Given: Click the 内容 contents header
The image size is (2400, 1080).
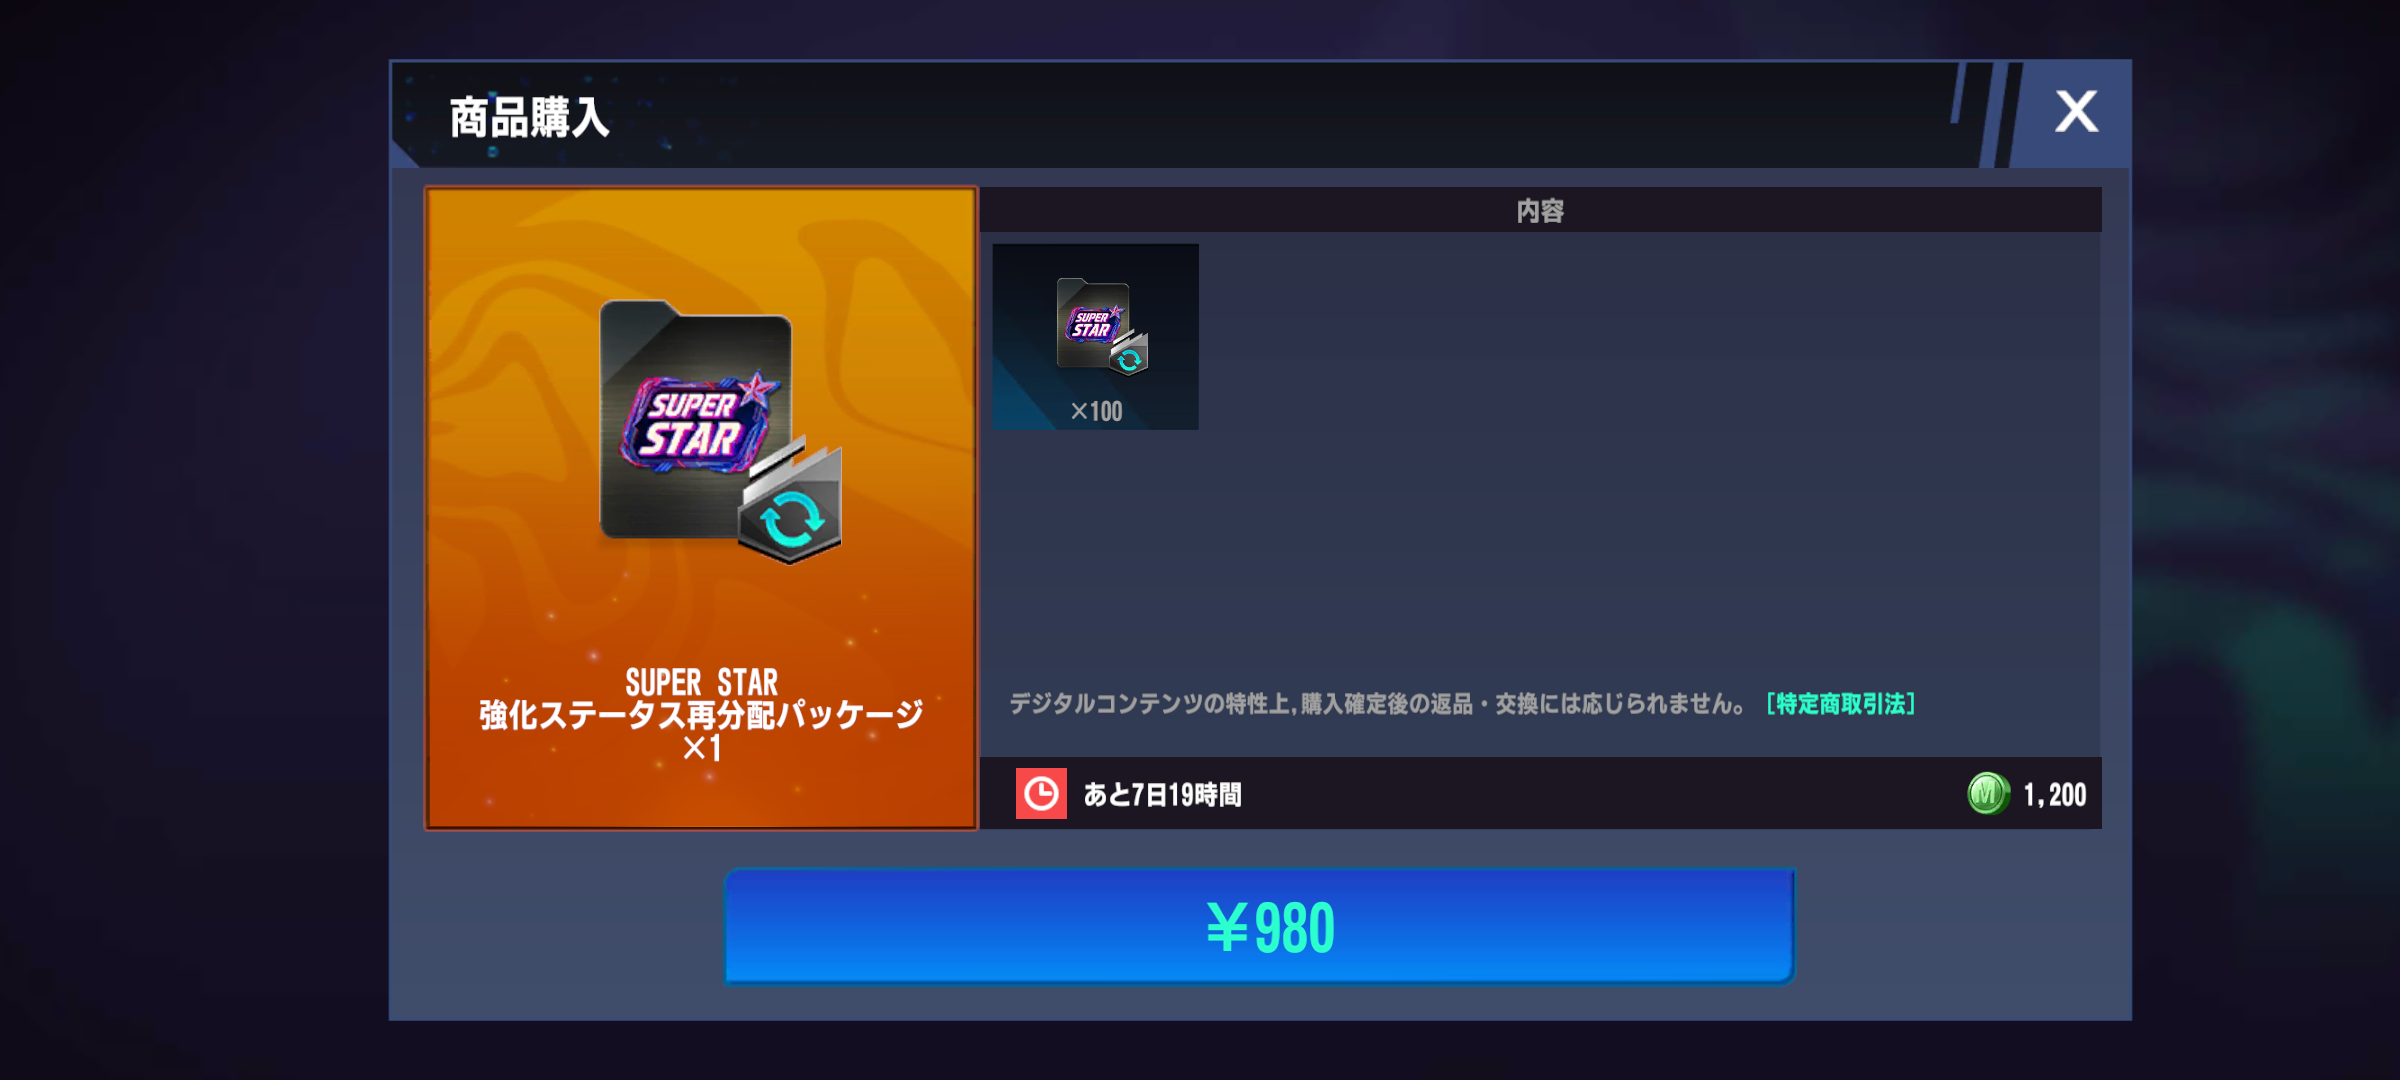Looking at the screenshot, I should 1540,211.
